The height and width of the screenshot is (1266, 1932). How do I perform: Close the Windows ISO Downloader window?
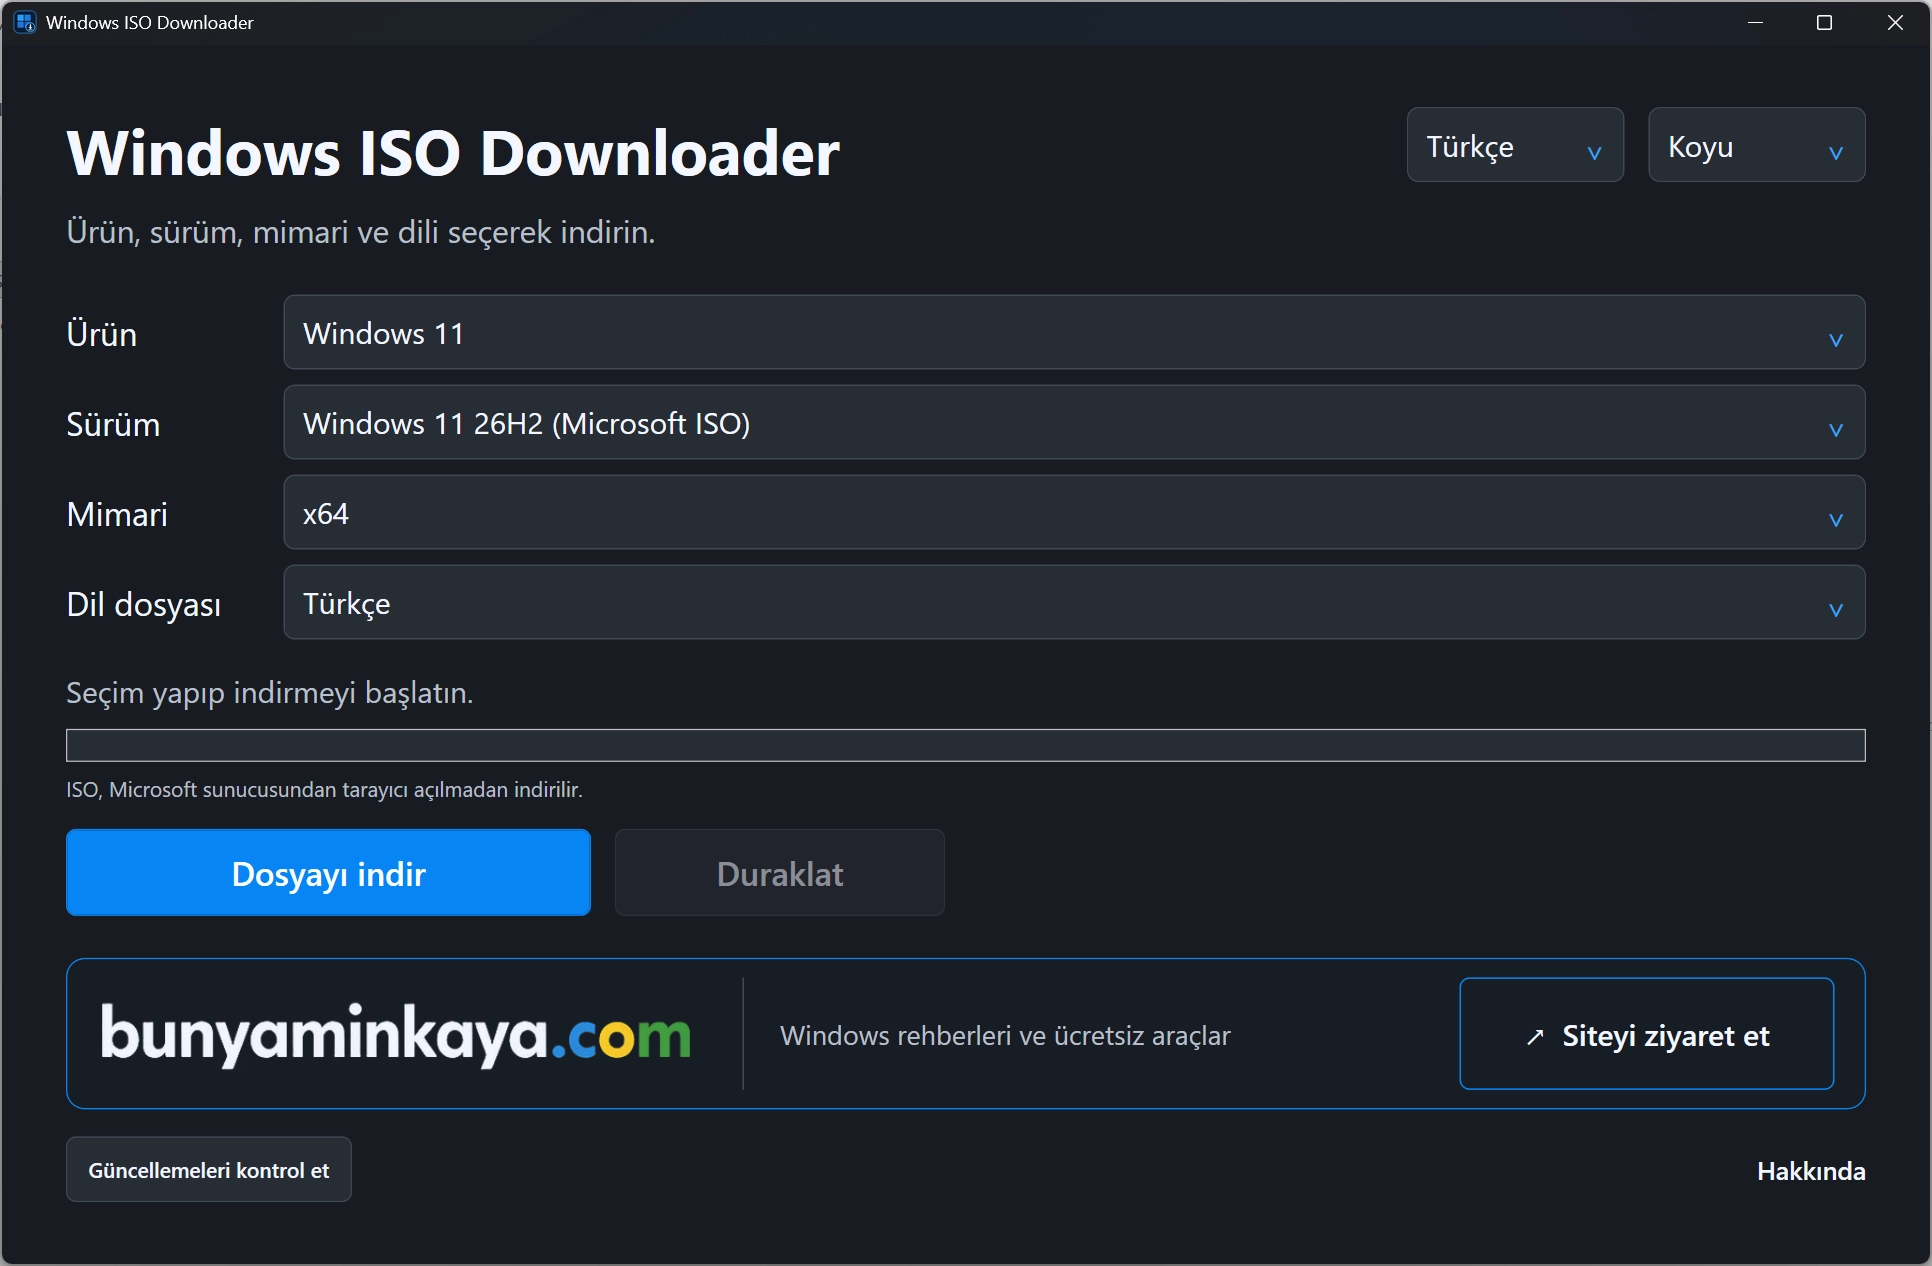click(1895, 22)
